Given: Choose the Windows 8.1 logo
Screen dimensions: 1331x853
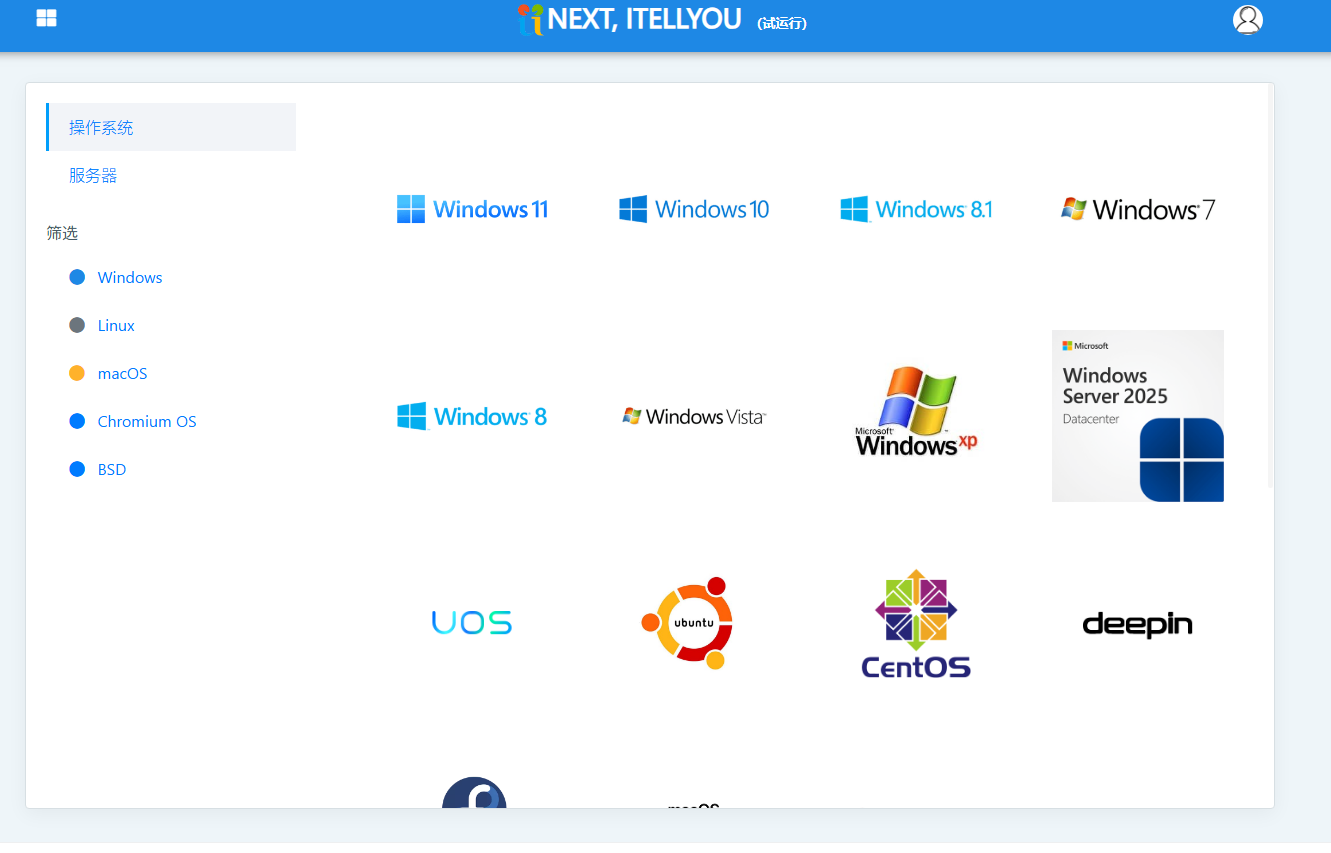Looking at the screenshot, I should [x=916, y=209].
